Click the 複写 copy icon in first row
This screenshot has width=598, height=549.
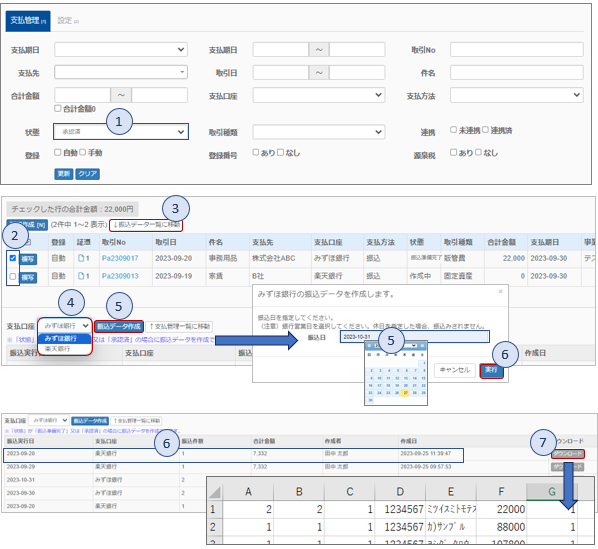pos(28,259)
